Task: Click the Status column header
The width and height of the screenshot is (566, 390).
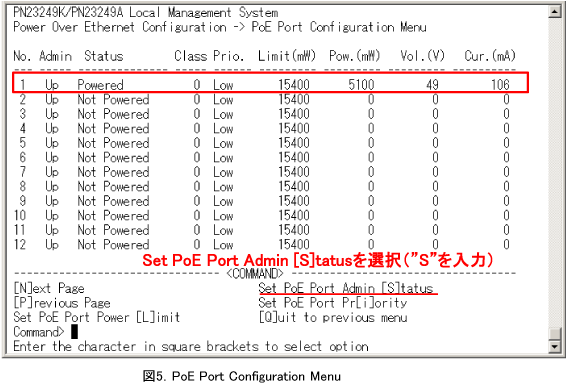Action: (104, 56)
